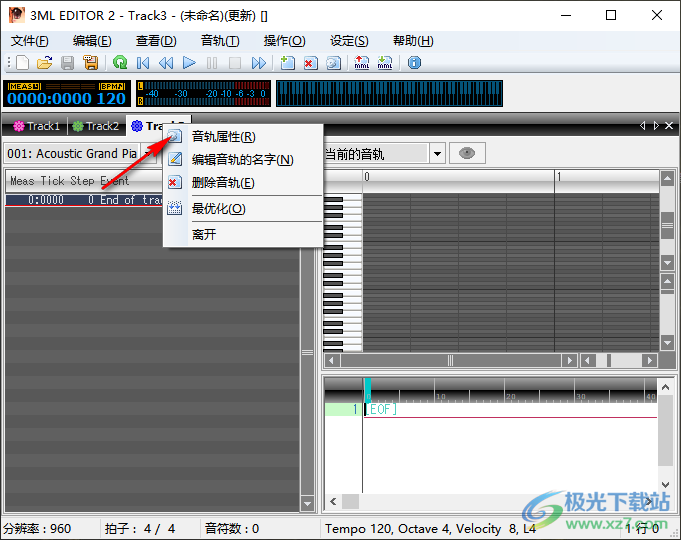The width and height of the screenshot is (681, 540).
Task: Click the event list scroll down arrow
Action: [307, 504]
